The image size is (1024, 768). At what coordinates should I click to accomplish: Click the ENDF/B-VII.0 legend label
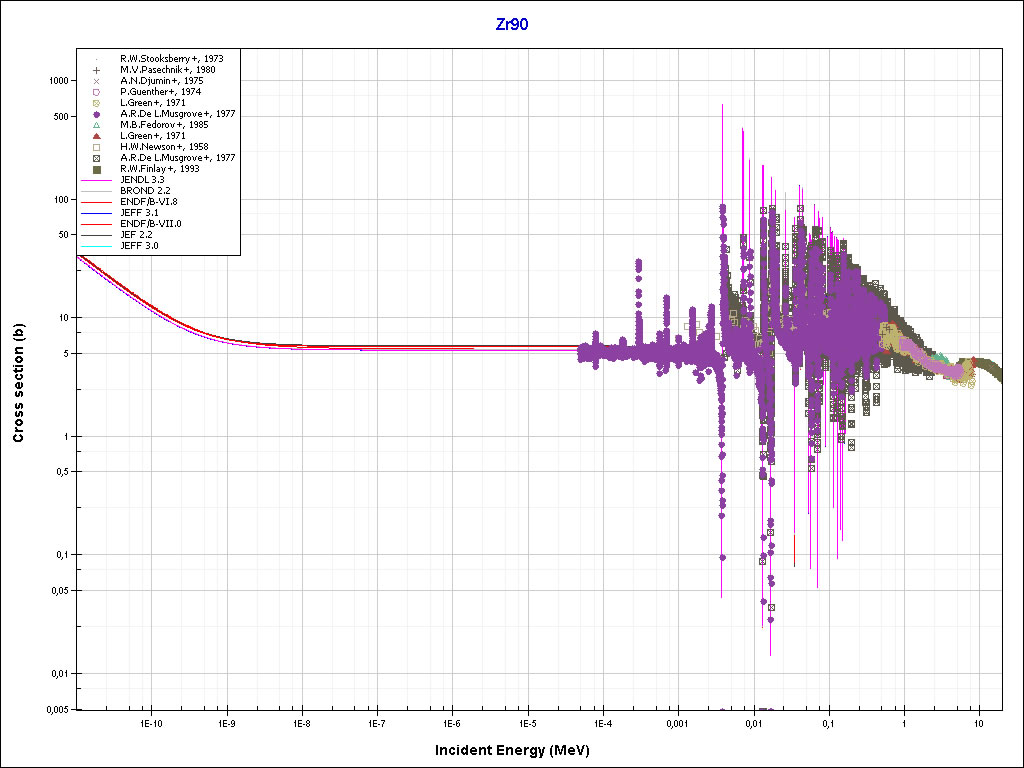pyautogui.click(x=150, y=224)
